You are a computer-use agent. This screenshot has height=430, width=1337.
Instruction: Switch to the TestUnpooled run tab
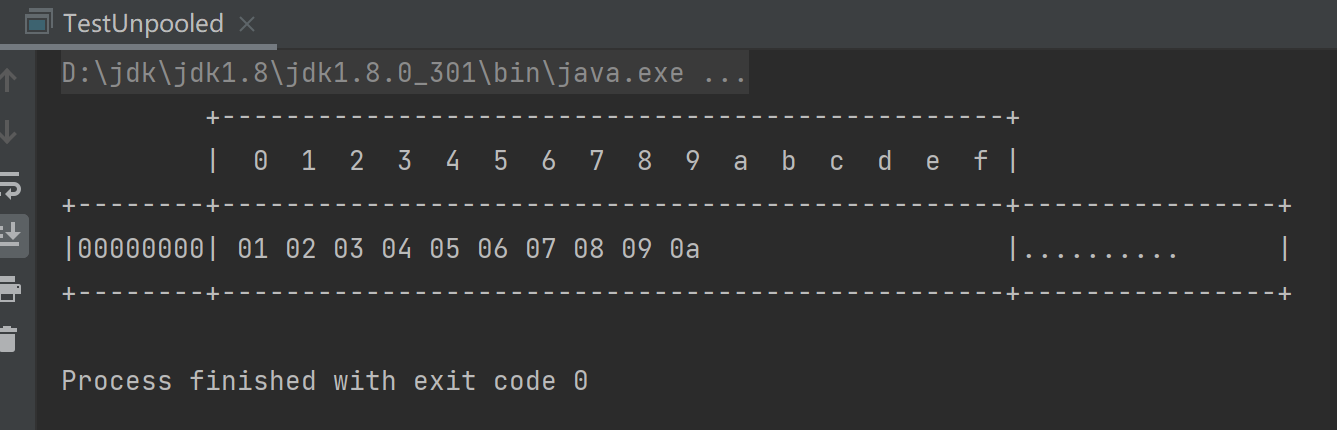pyautogui.click(x=143, y=23)
